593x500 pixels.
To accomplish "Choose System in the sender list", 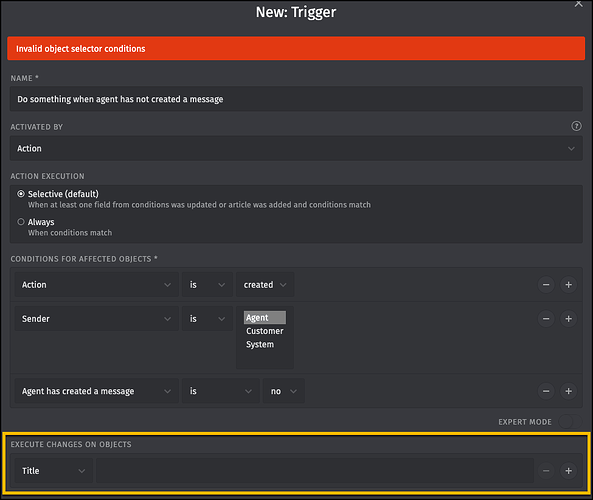I will 260,344.
